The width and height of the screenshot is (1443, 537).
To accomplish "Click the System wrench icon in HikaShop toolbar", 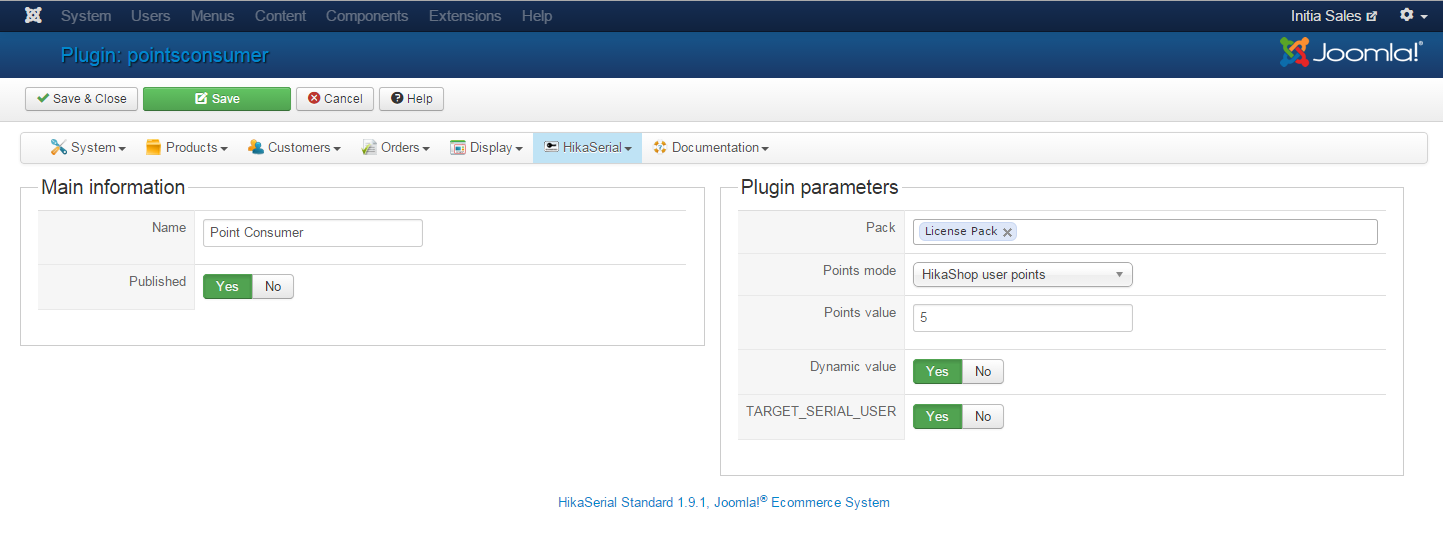I will [59, 148].
